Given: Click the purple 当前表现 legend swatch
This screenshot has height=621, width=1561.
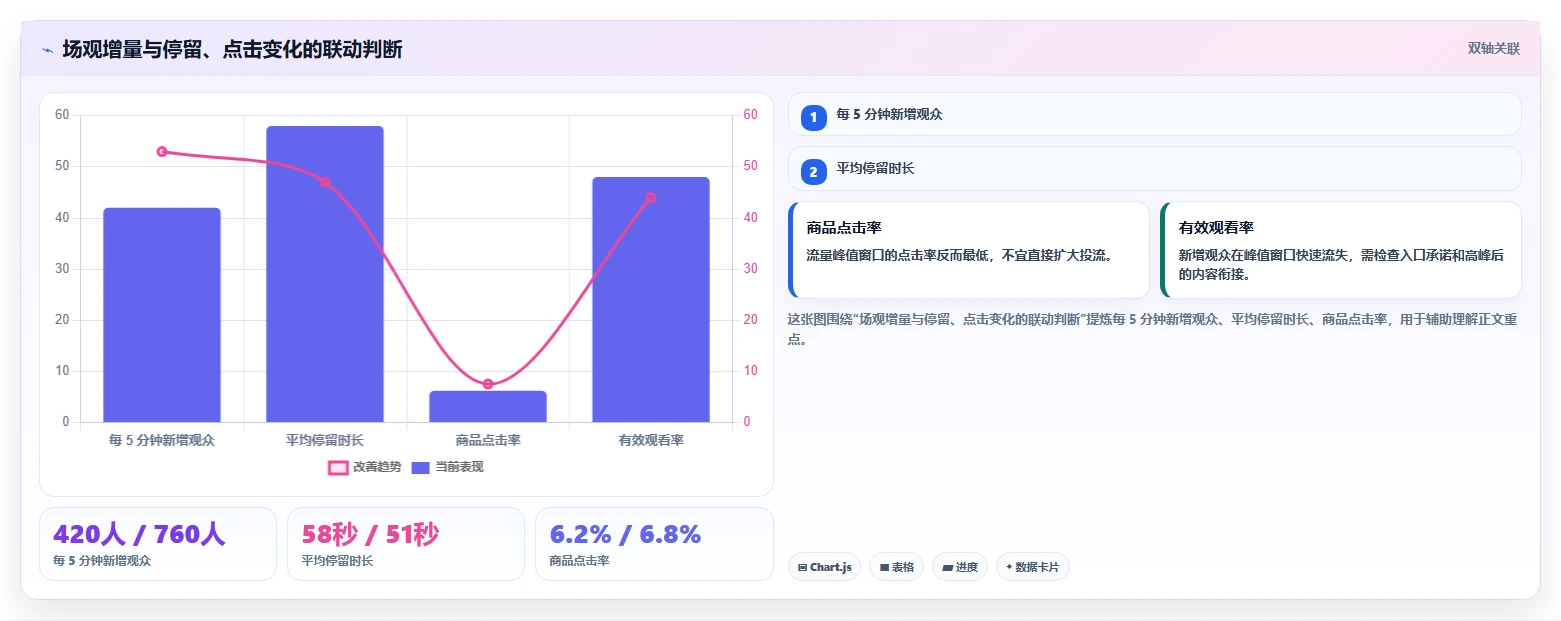Looking at the screenshot, I should point(421,467).
